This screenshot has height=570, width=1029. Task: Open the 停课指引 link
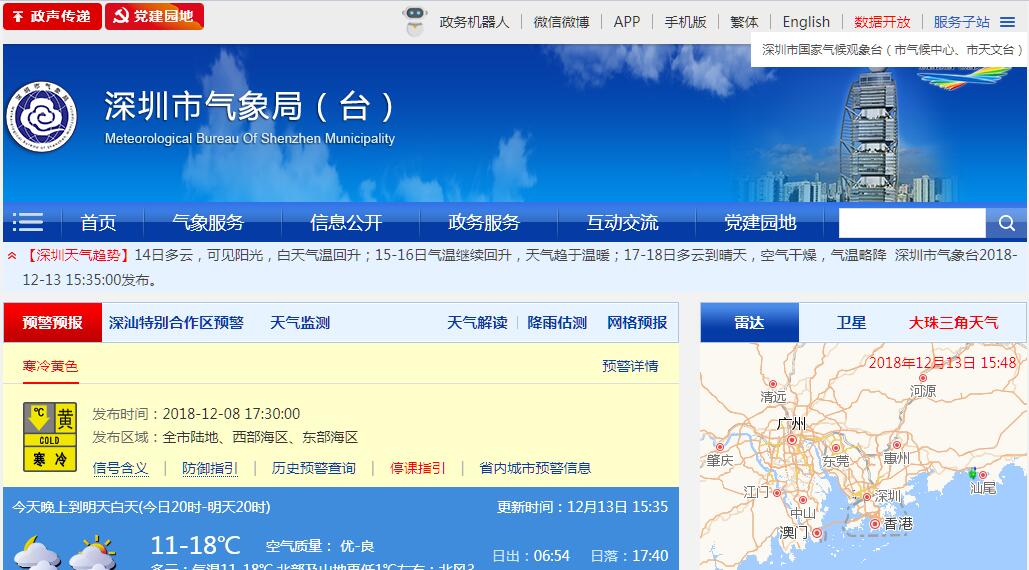(x=418, y=468)
